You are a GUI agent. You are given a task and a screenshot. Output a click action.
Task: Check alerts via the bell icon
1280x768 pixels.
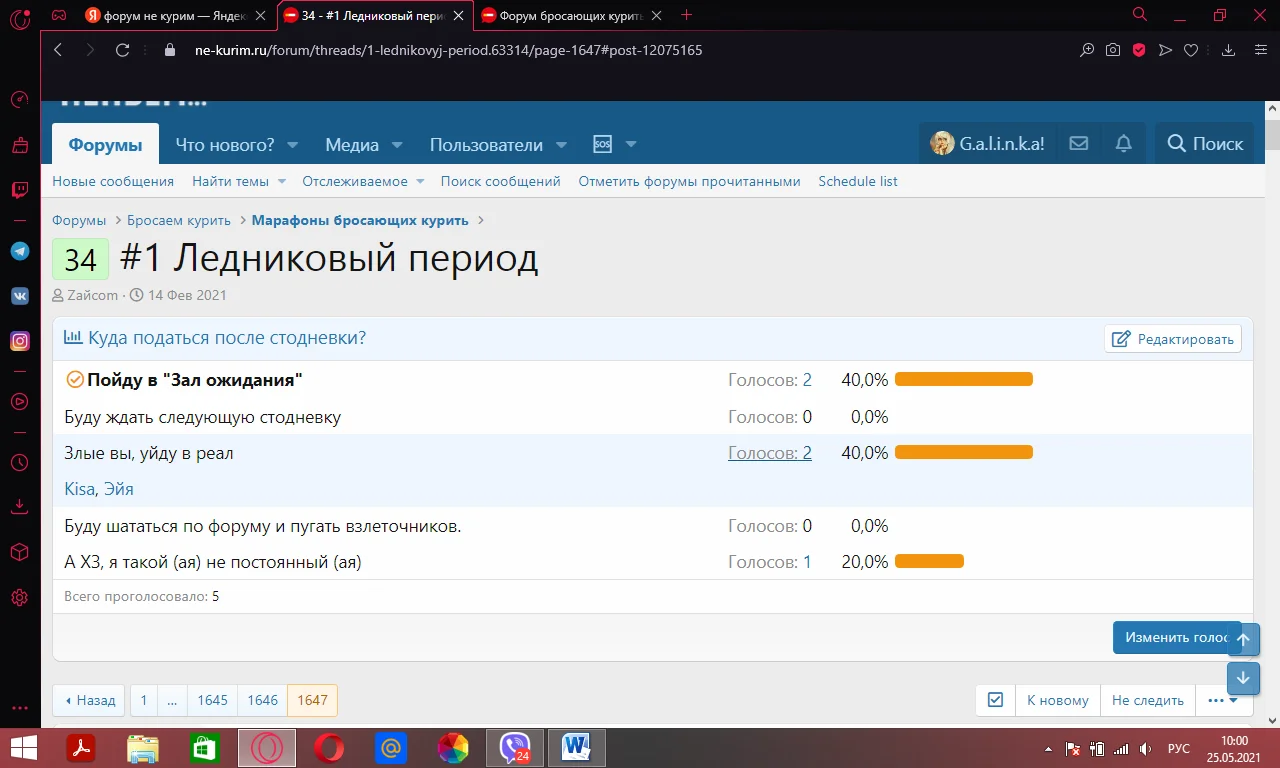1123,143
